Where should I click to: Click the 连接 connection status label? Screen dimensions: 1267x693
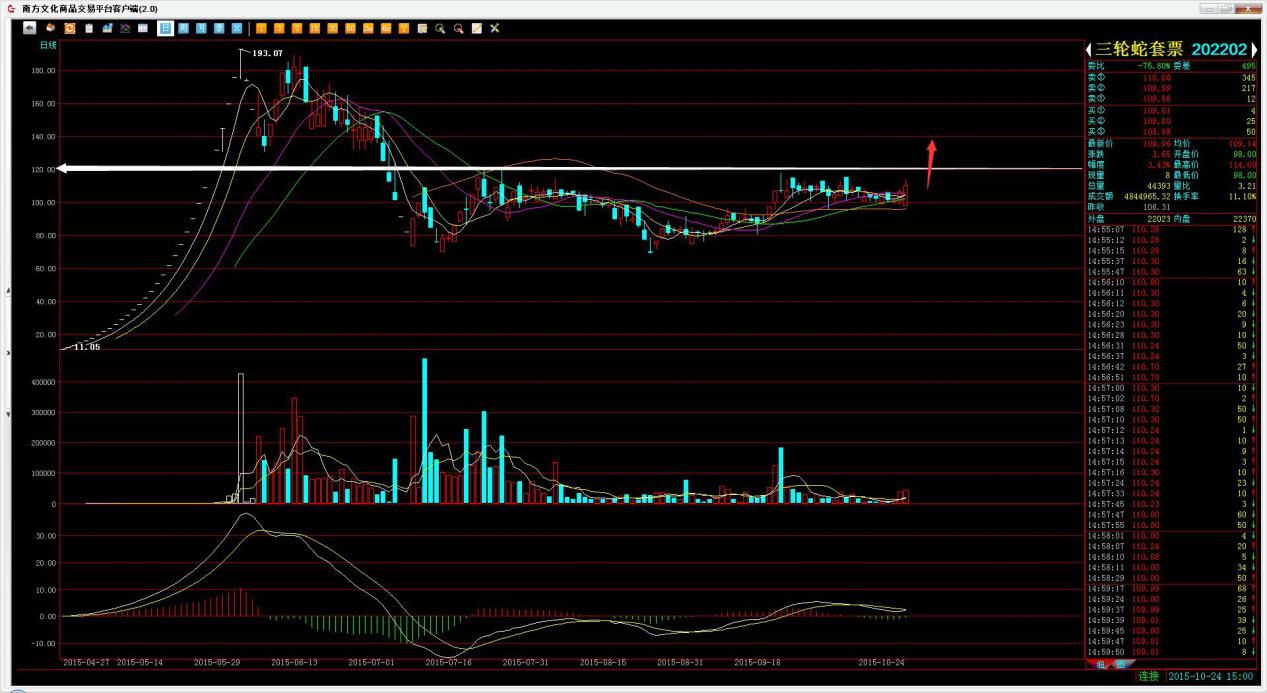(1147, 677)
